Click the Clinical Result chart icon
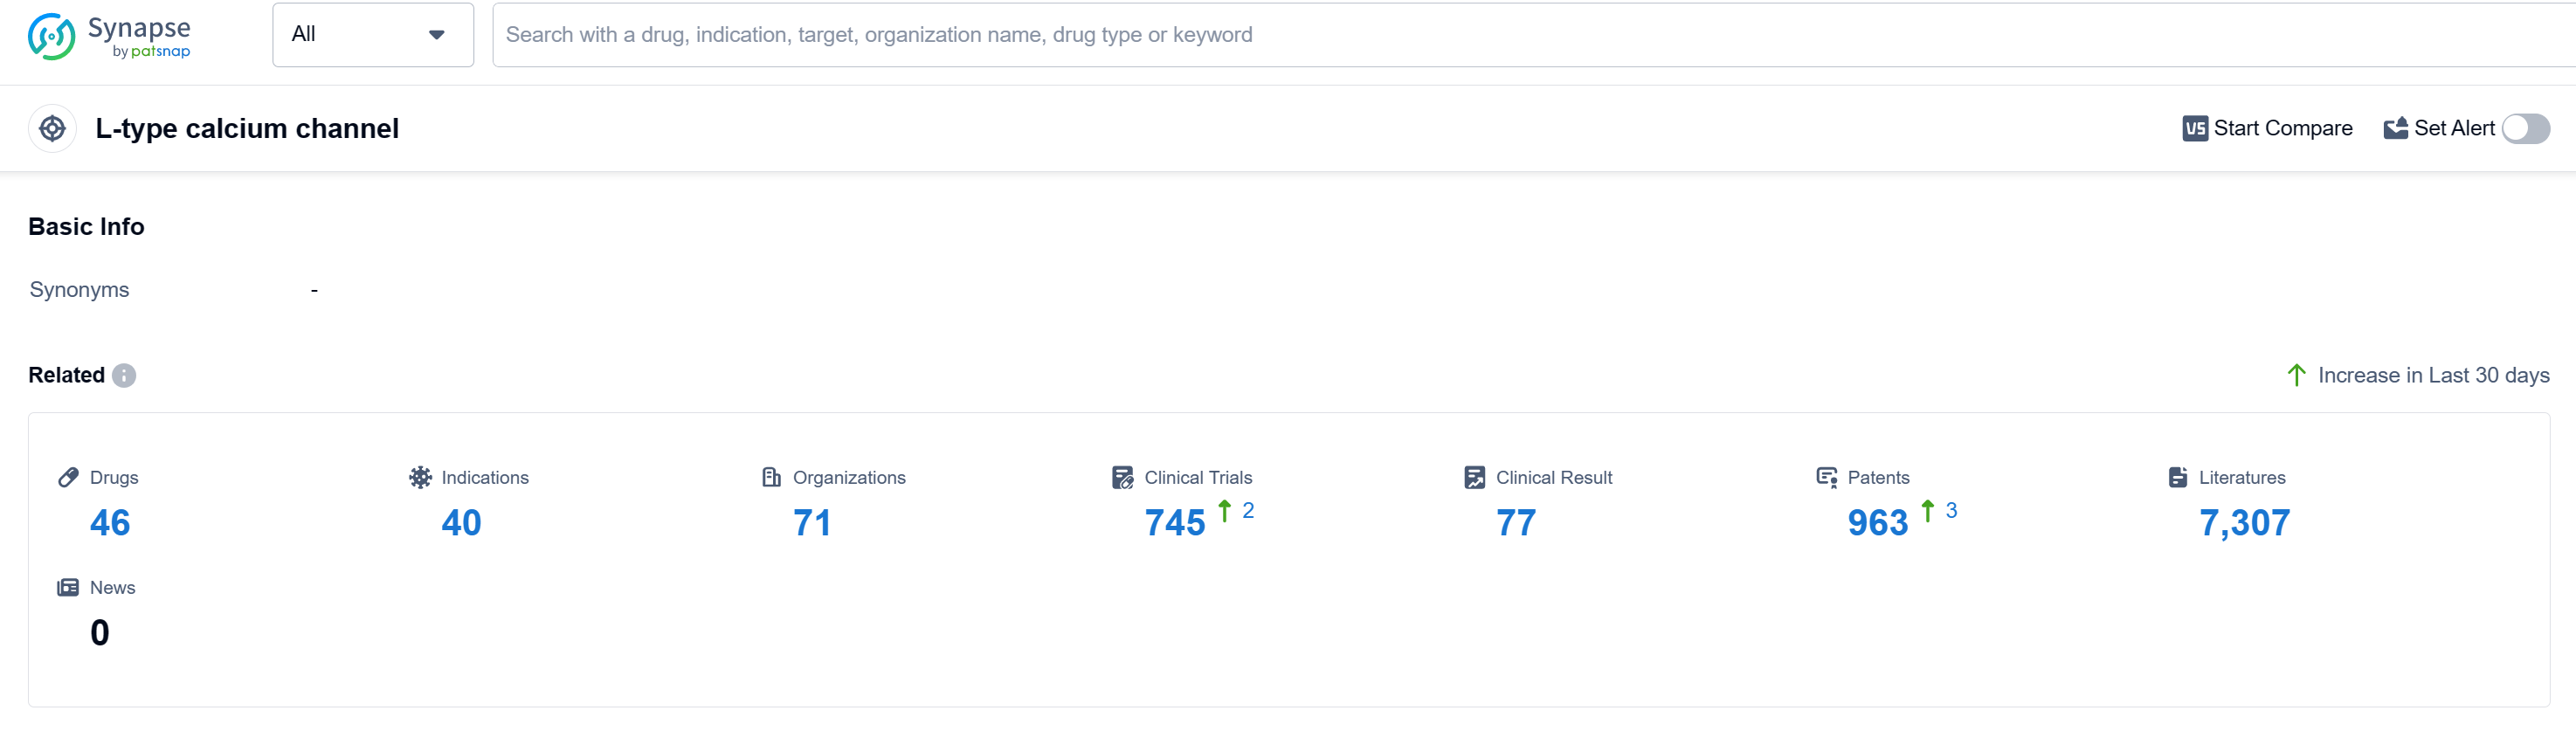This screenshot has height=738, width=2576. point(1474,478)
